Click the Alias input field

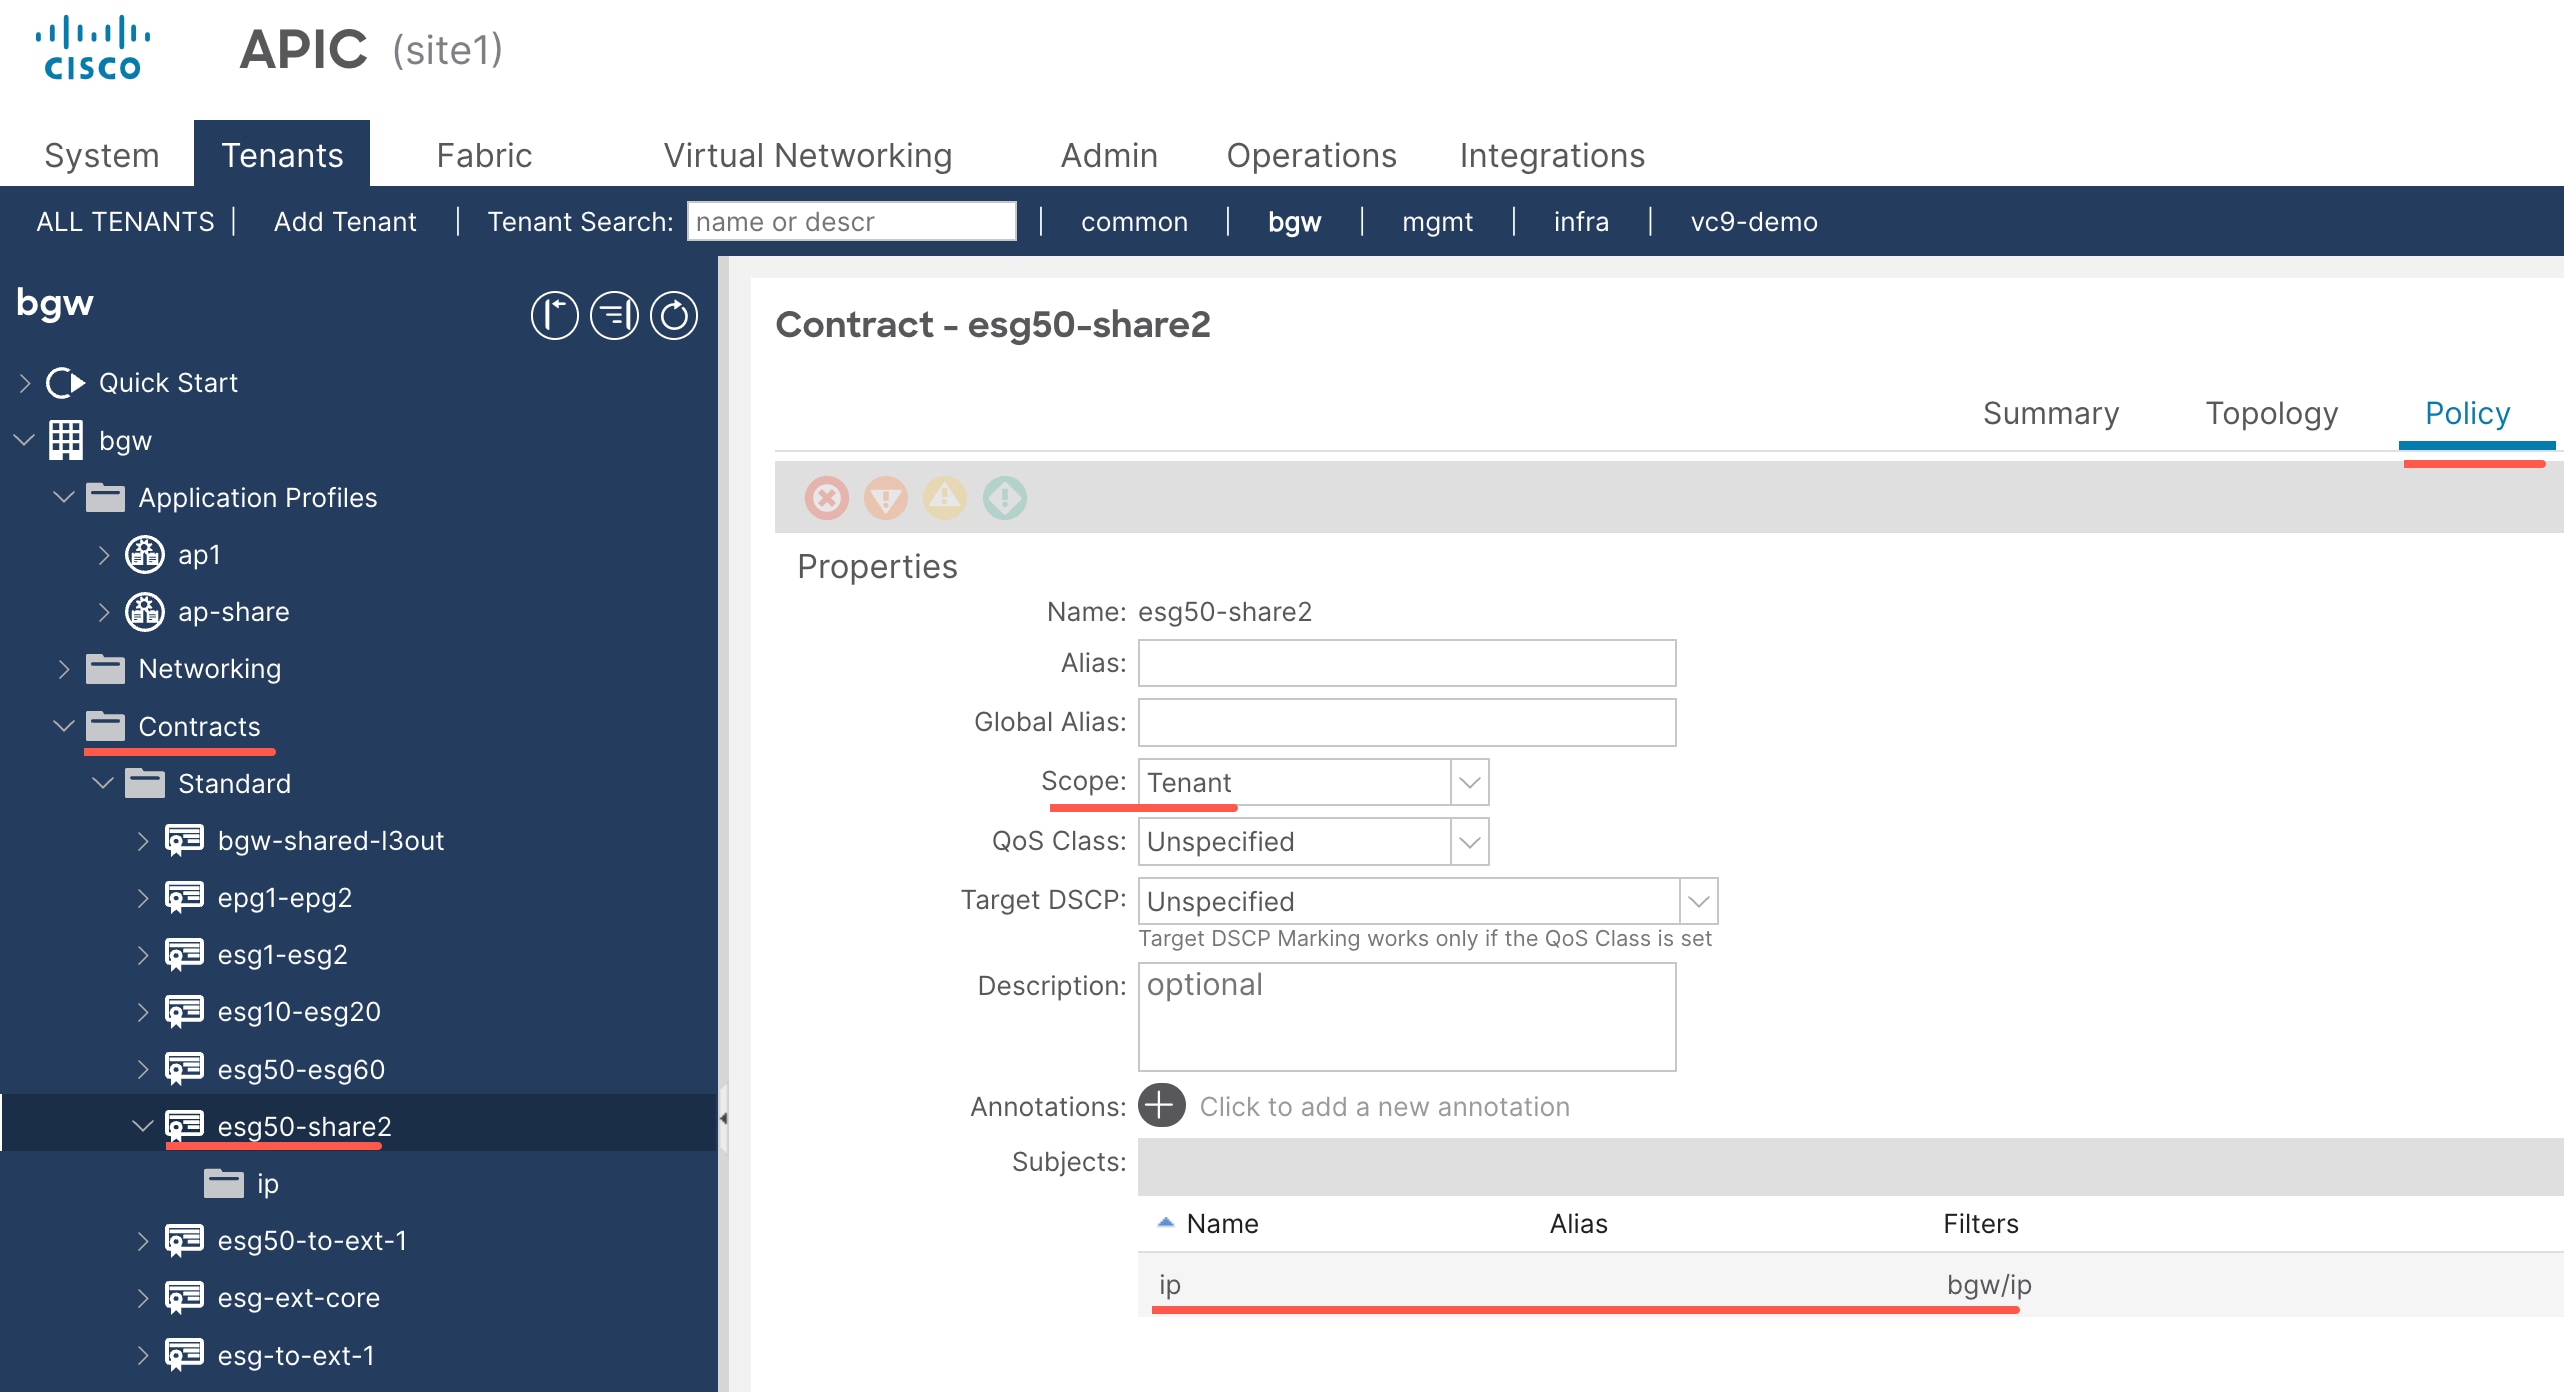point(1407,663)
